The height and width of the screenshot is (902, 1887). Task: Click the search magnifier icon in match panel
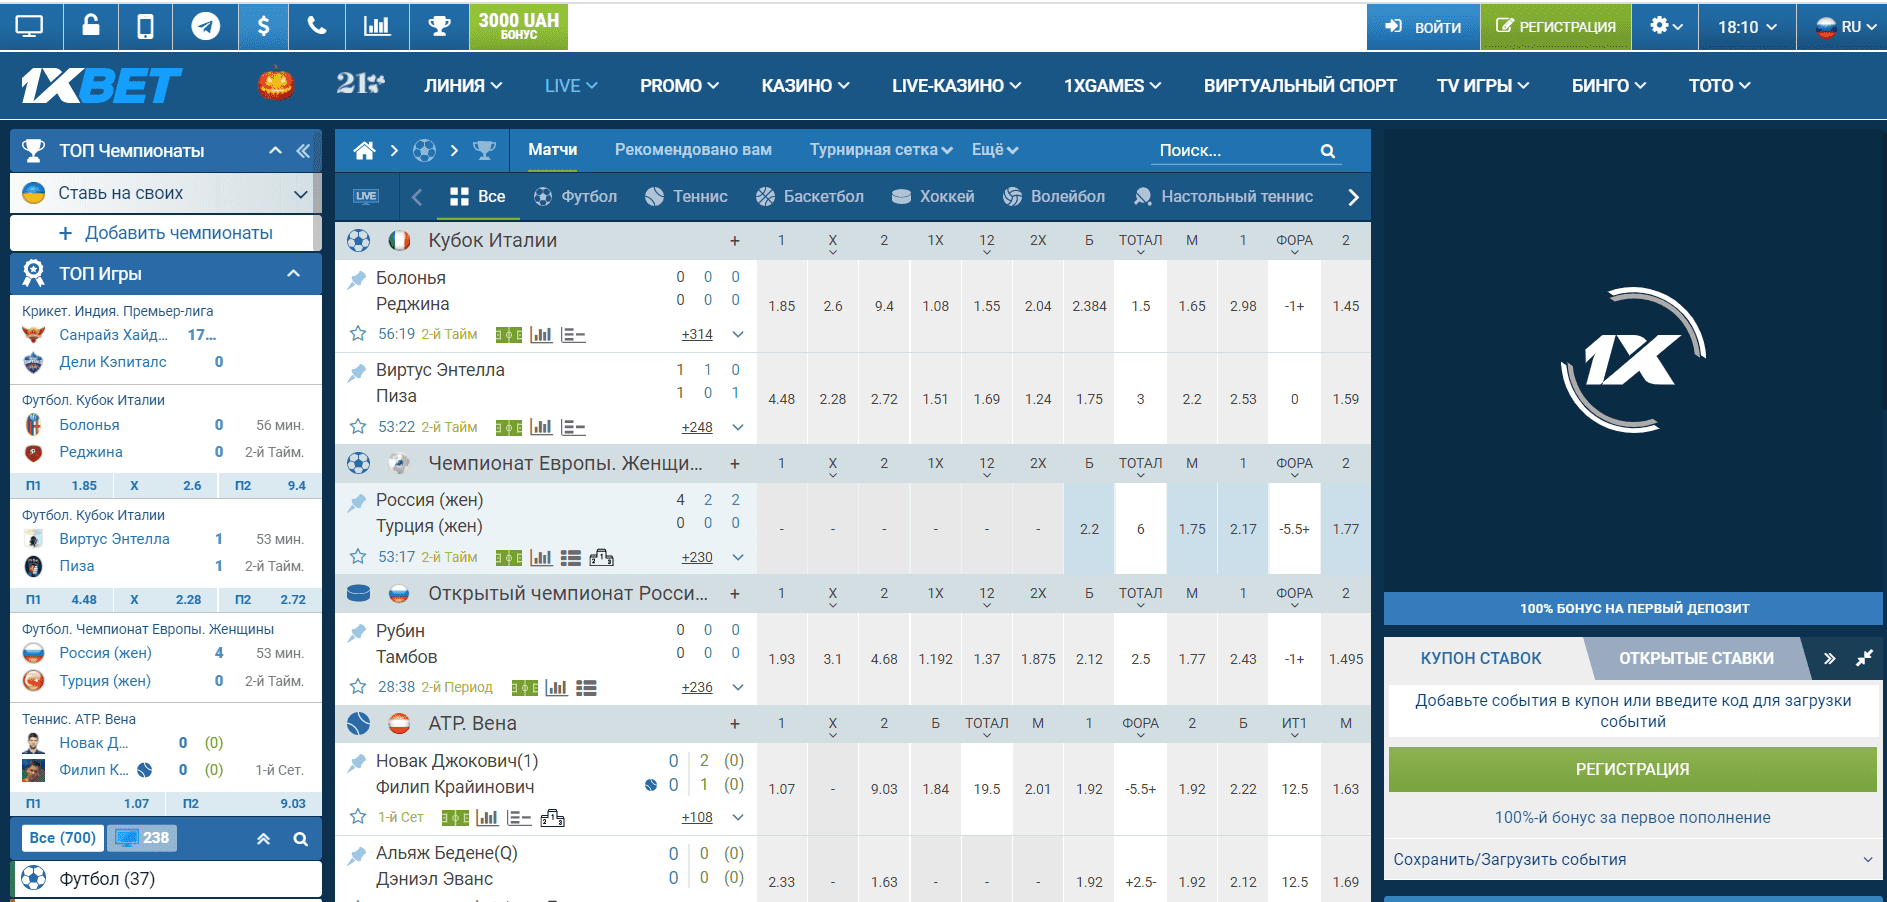click(1328, 151)
